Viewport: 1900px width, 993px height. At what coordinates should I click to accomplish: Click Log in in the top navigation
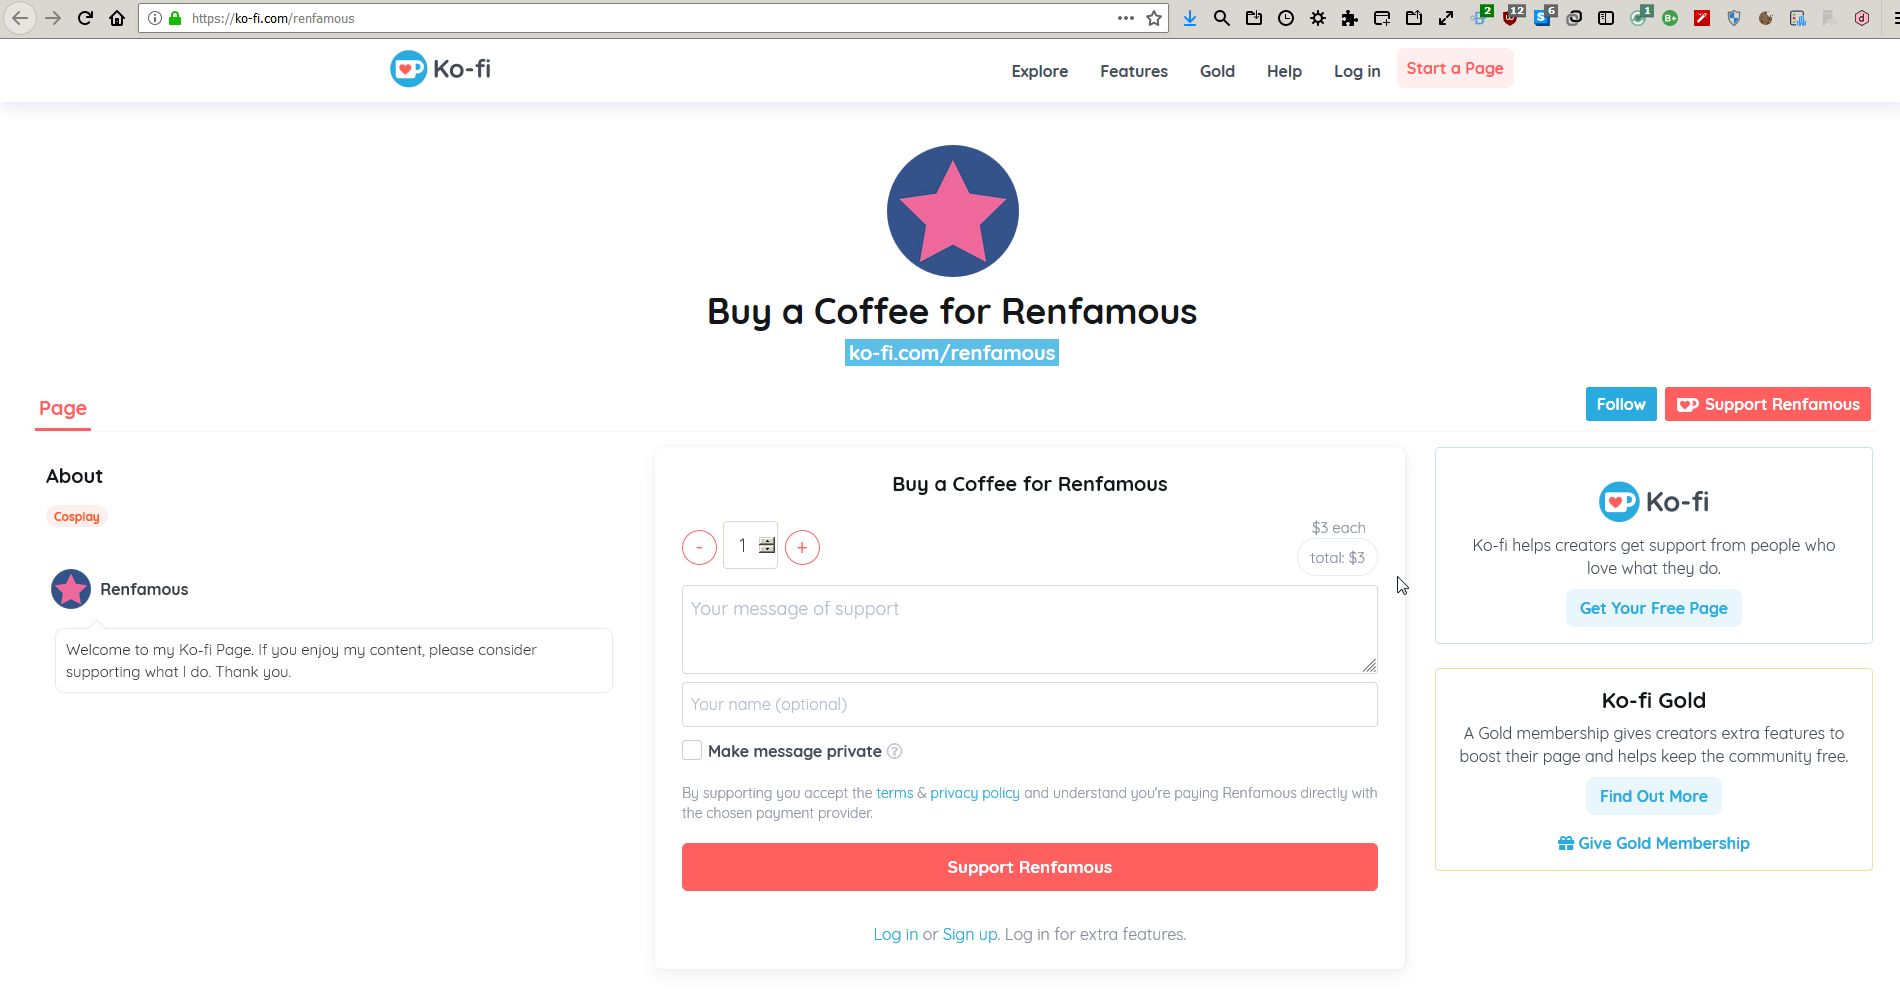(1357, 71)
